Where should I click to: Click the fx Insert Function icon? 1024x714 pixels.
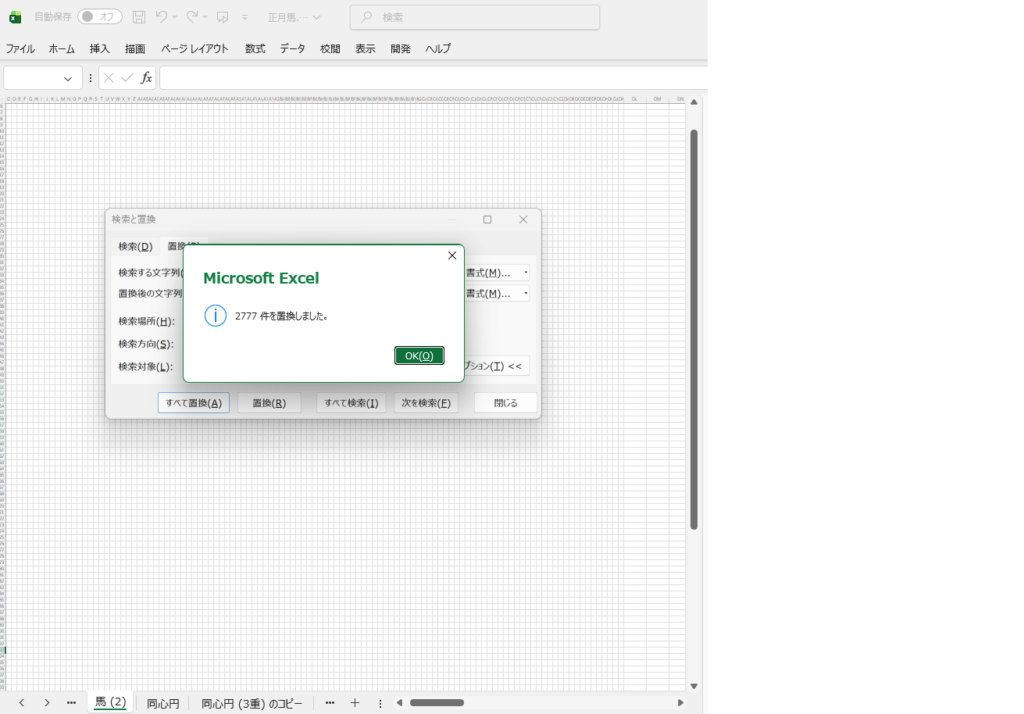tap(146, 78)
